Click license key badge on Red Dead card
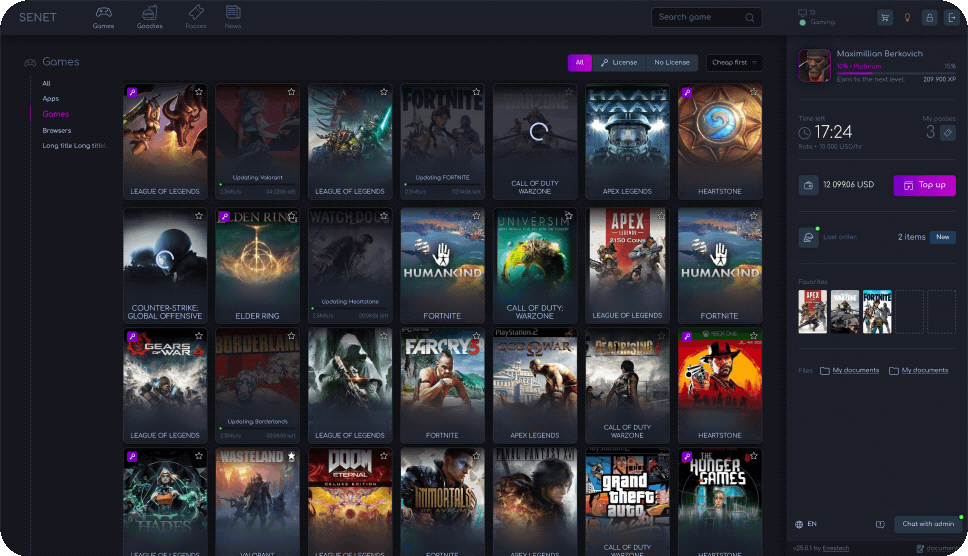The height and width of the screenshot is (556, 968). 687,337
